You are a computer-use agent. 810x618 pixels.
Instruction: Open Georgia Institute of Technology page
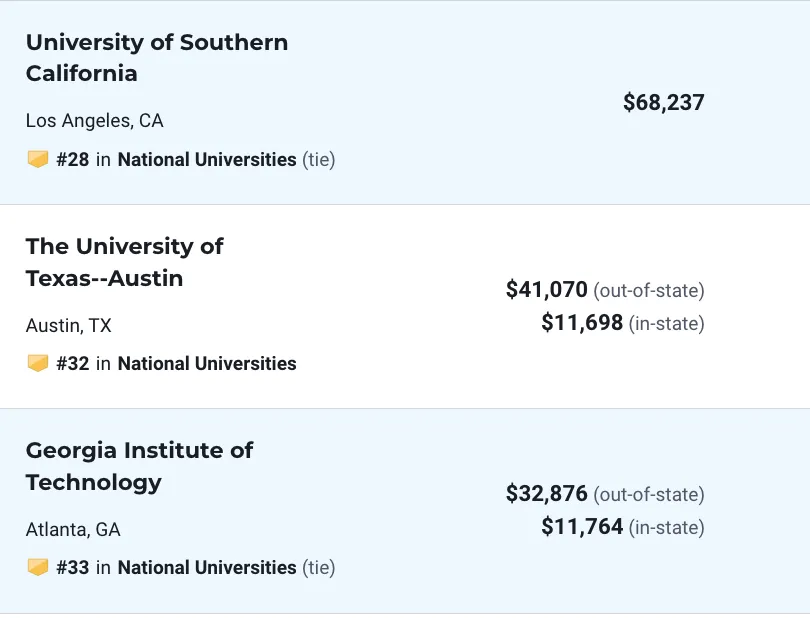click(x=139, y=467)
